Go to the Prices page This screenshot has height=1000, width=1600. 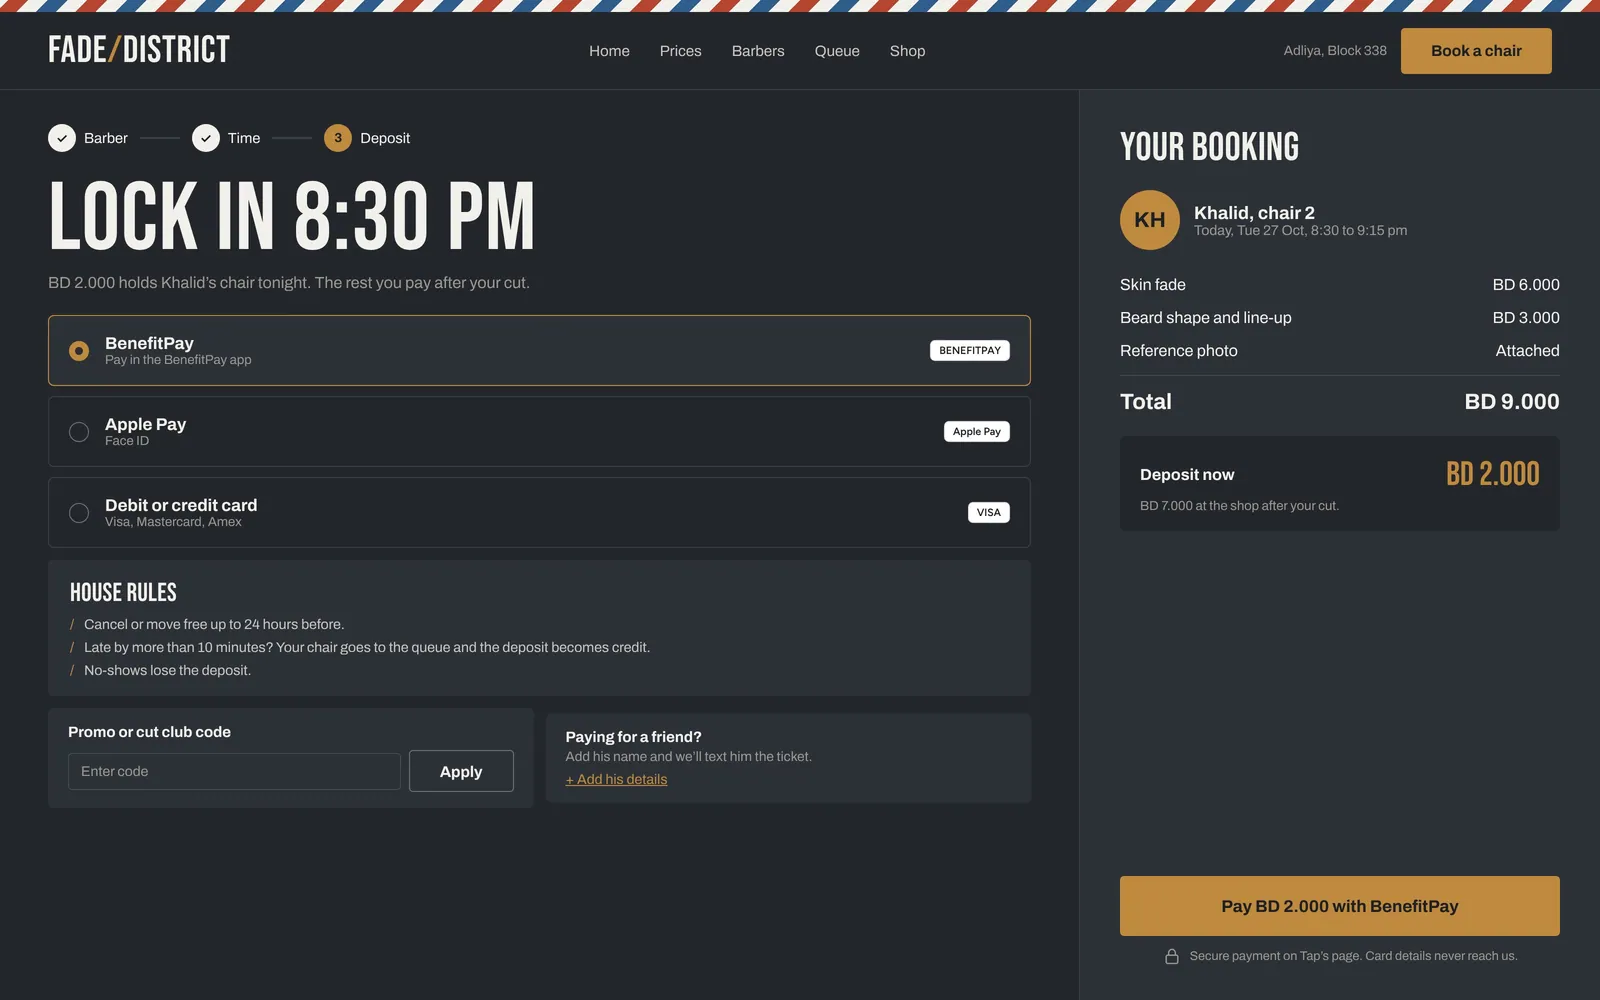tap(680, 51)
